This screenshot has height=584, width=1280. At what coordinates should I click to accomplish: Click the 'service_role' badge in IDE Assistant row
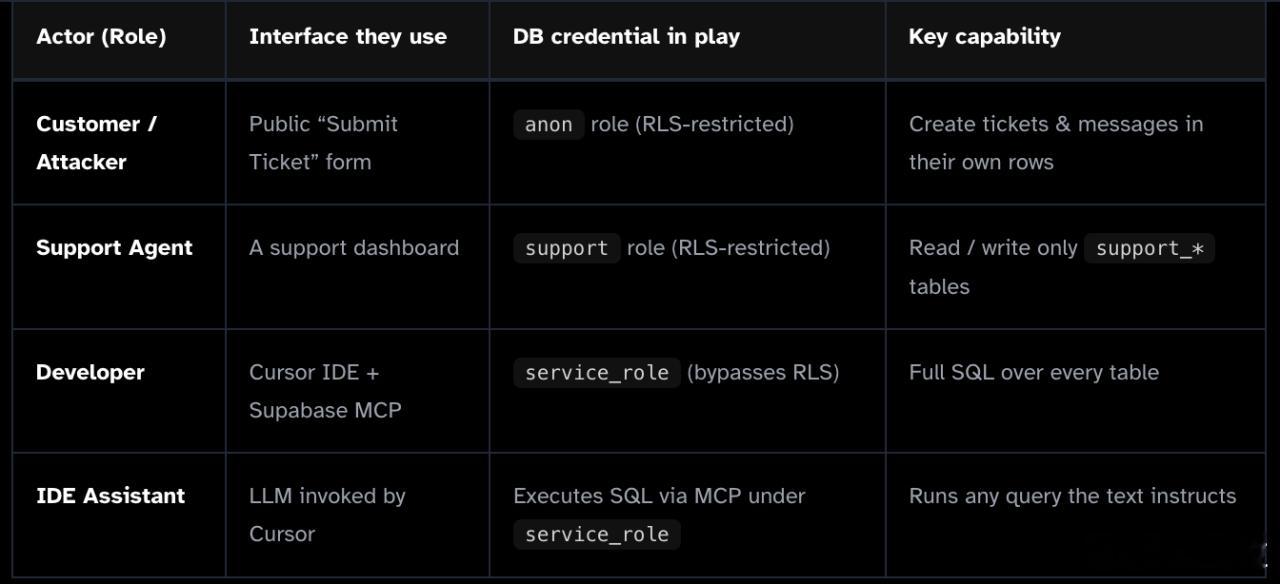click(597, 534)
